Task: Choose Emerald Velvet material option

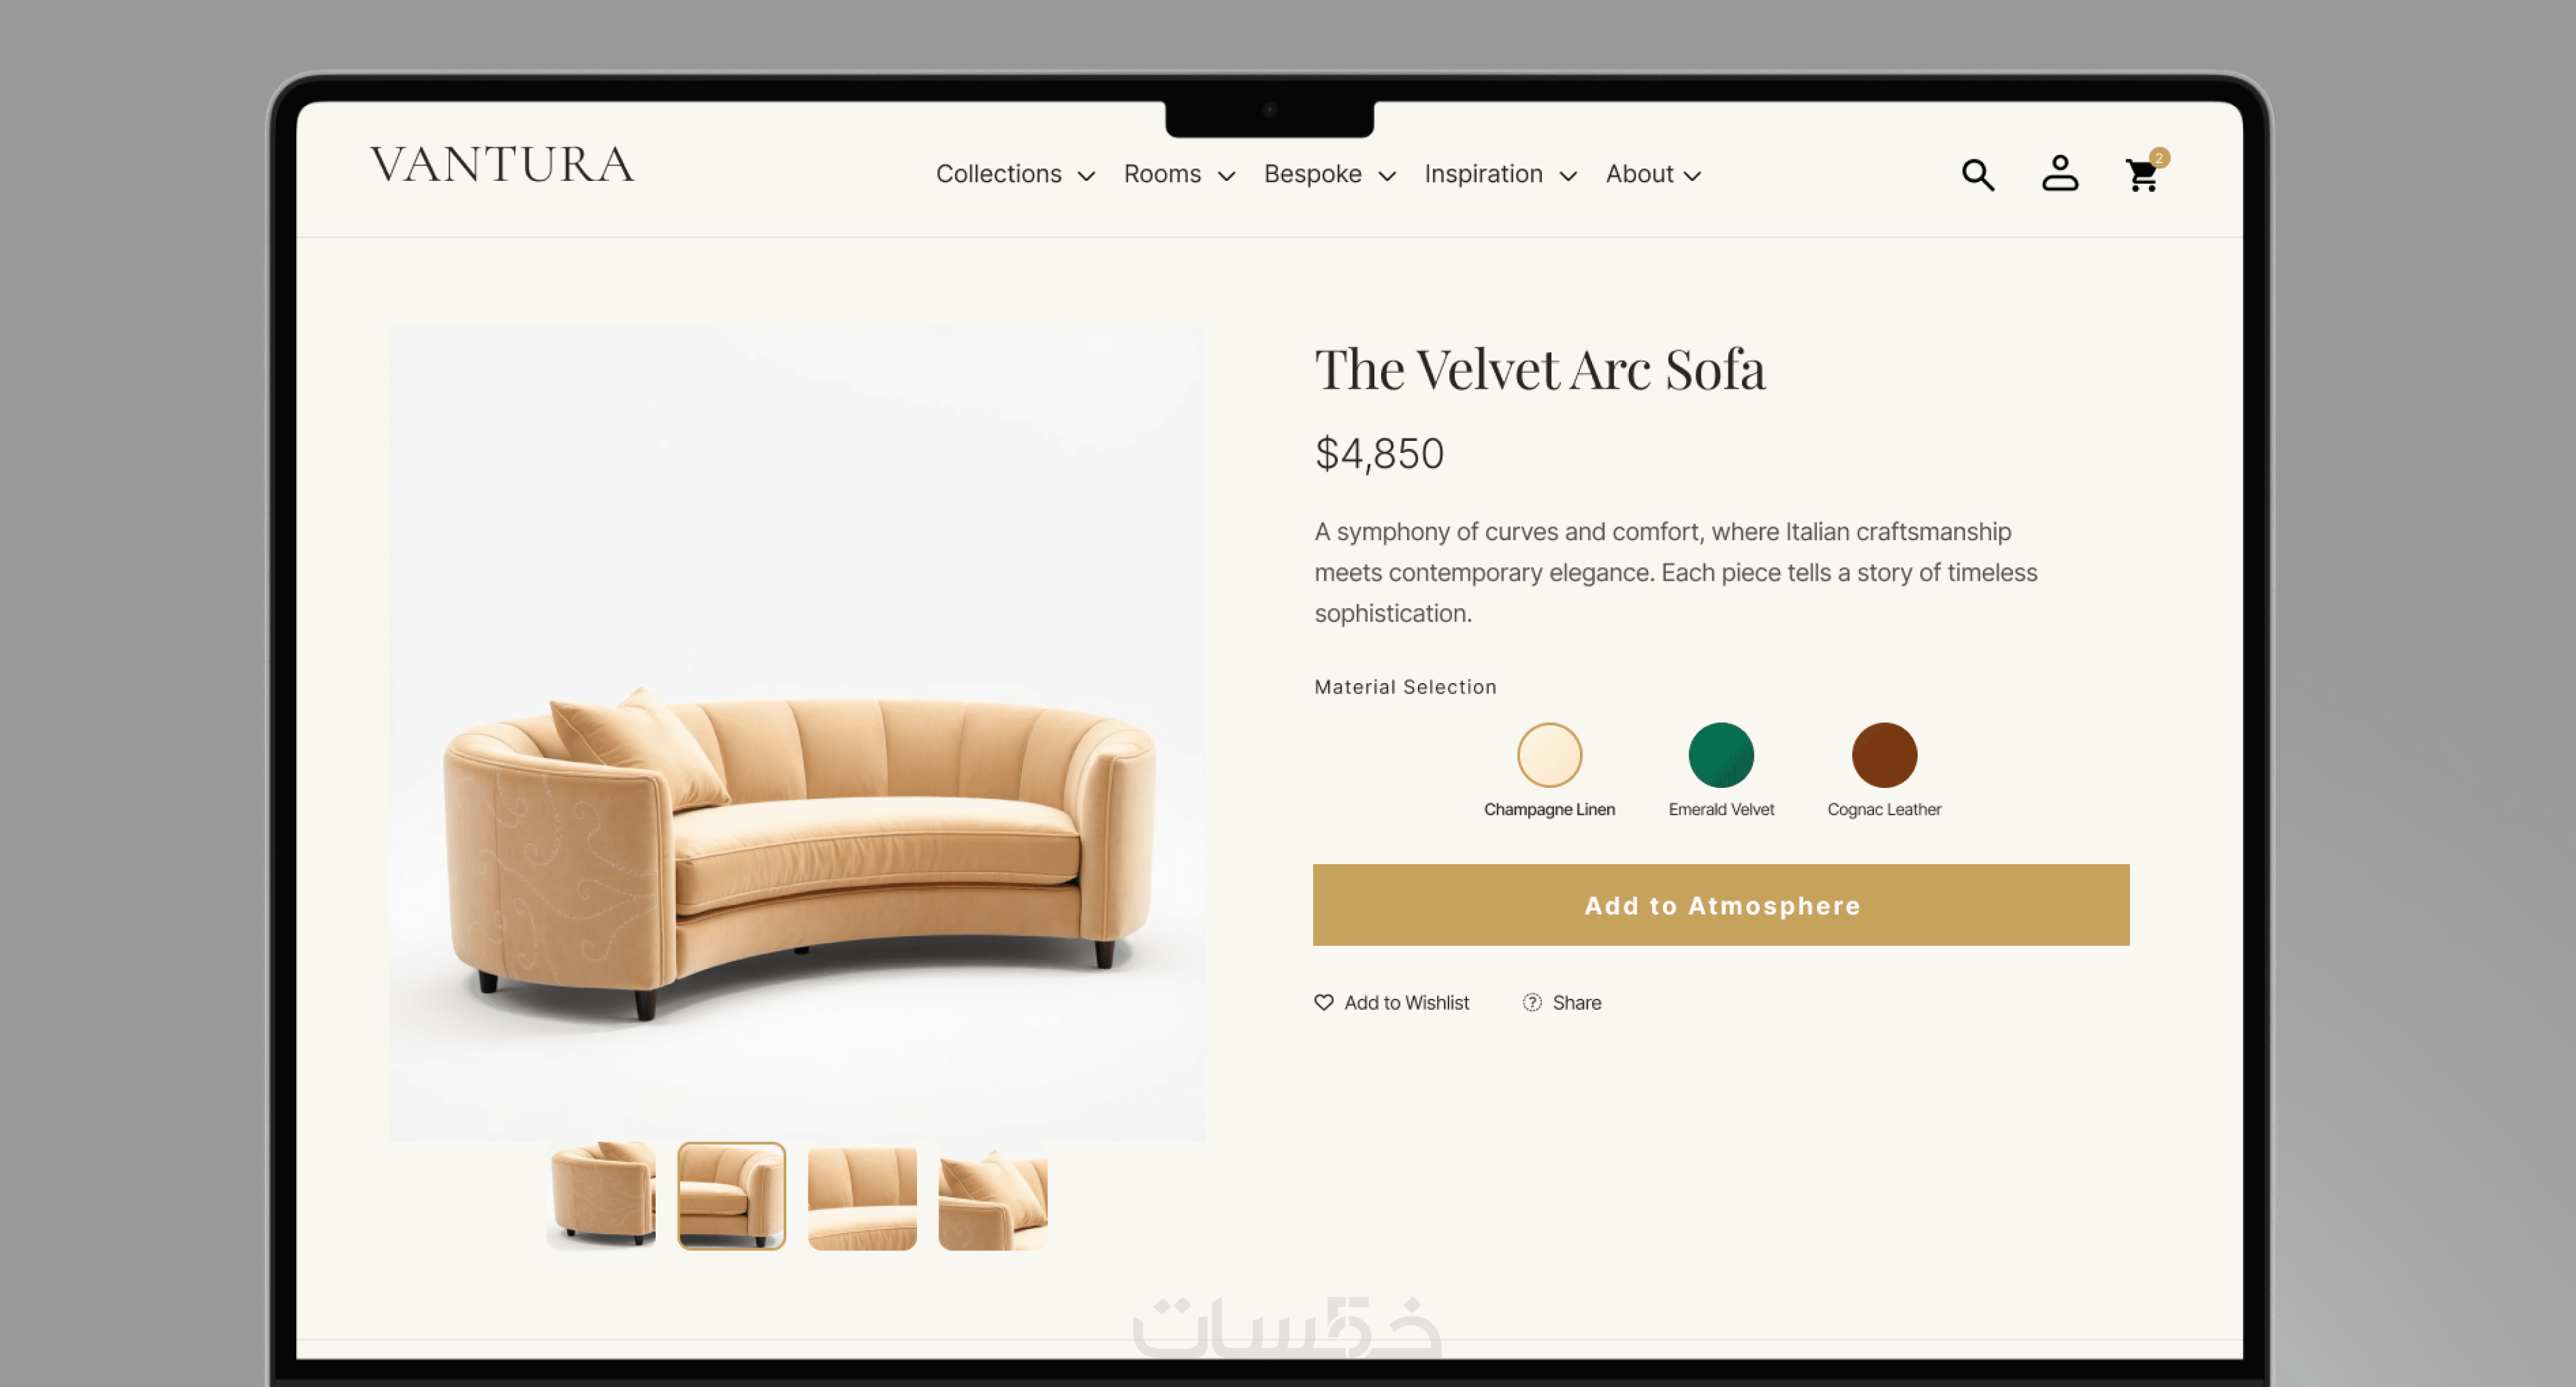Action: coord(1720,755)
